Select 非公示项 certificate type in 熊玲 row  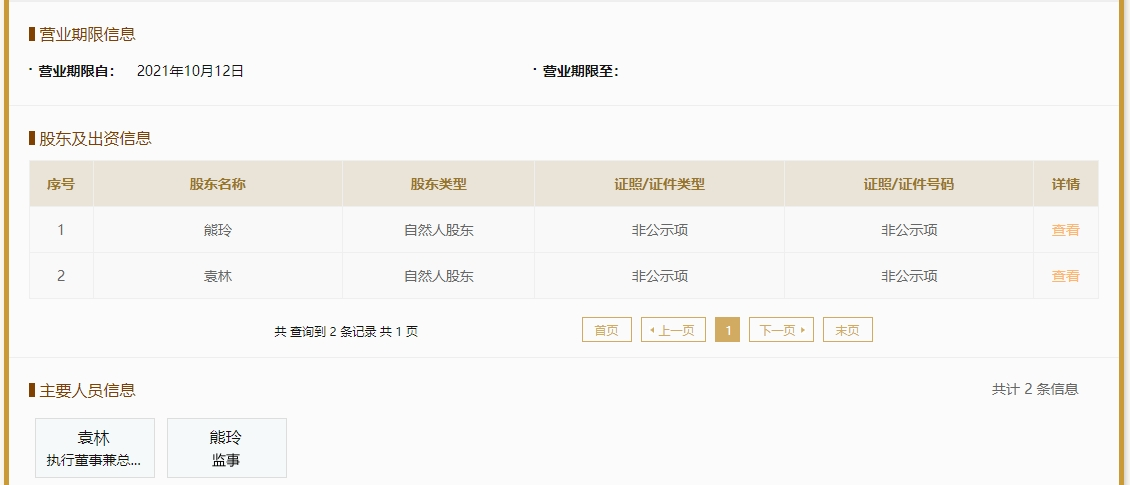659,231
